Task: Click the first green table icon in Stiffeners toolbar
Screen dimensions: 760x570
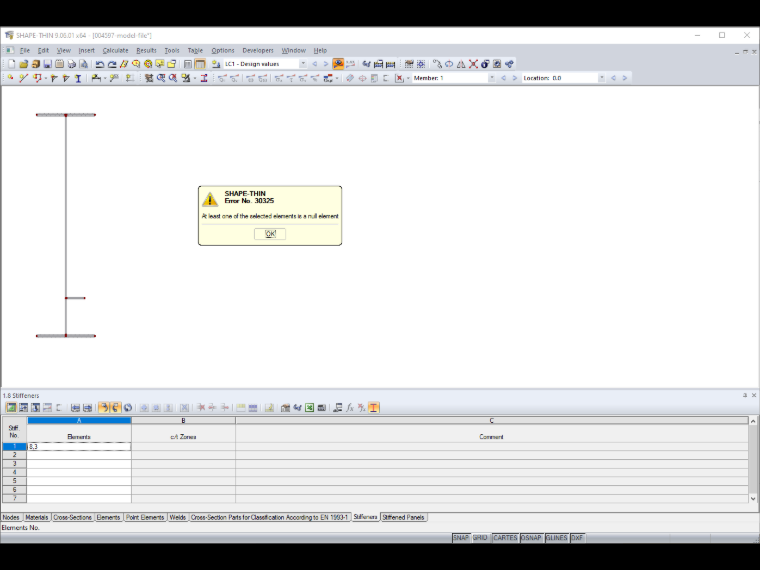Action: [11, 408]
